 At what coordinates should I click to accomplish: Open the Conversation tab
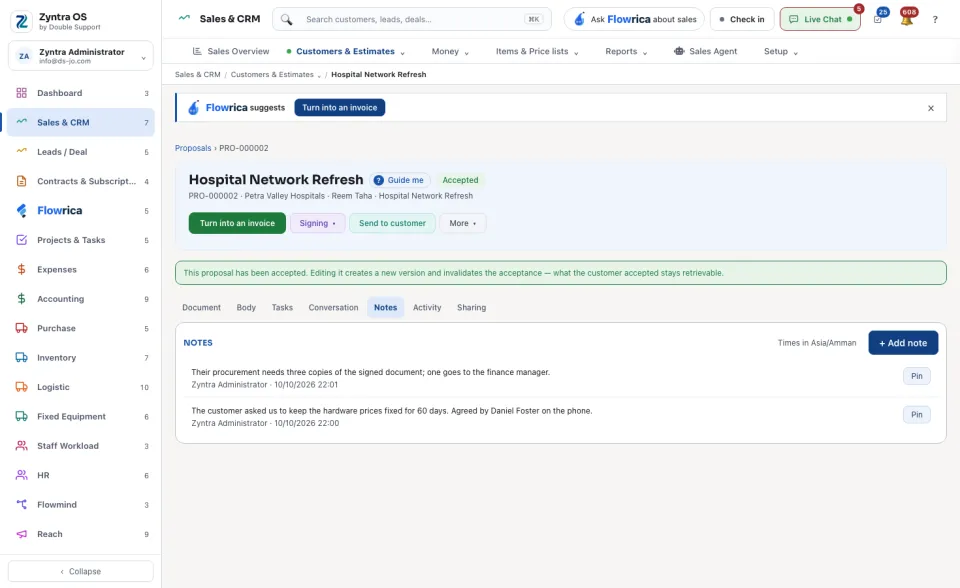pyautogui.click(x=333, y=307)
